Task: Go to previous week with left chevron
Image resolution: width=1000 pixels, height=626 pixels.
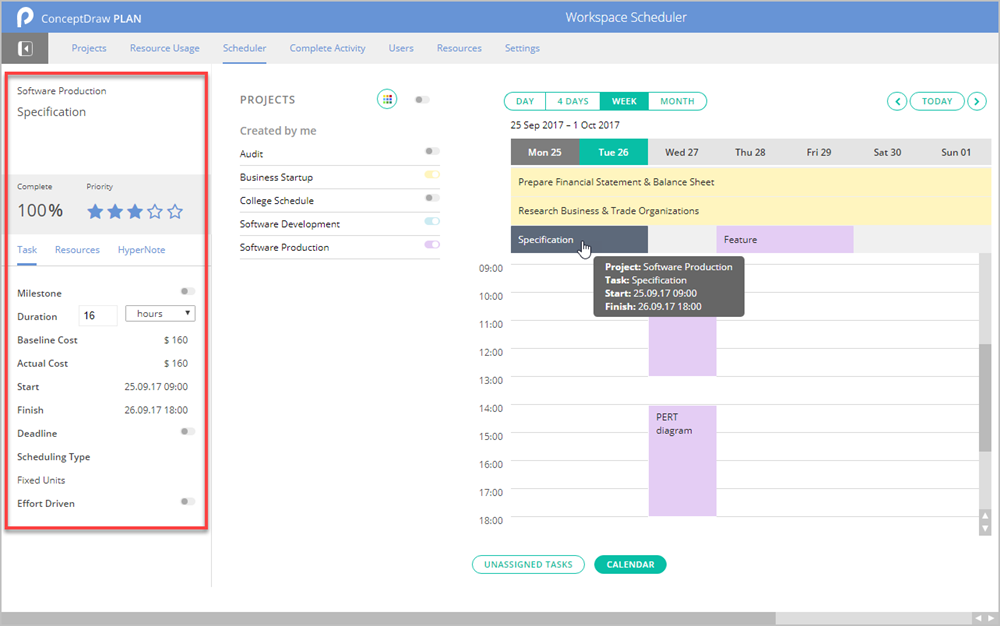Action: 897,101
